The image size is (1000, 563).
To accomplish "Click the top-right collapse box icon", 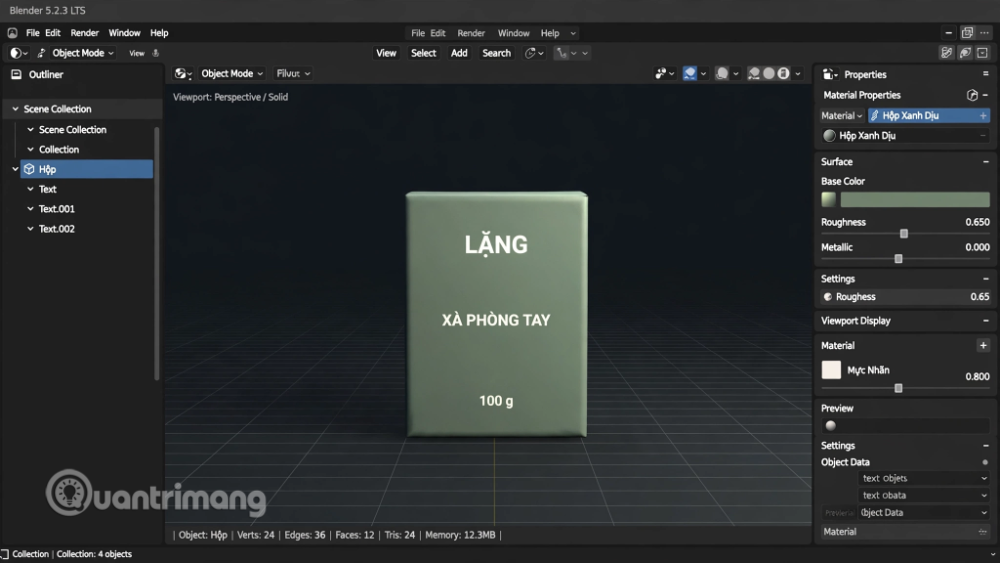I will pyautogui.click(x=982, y=53).
